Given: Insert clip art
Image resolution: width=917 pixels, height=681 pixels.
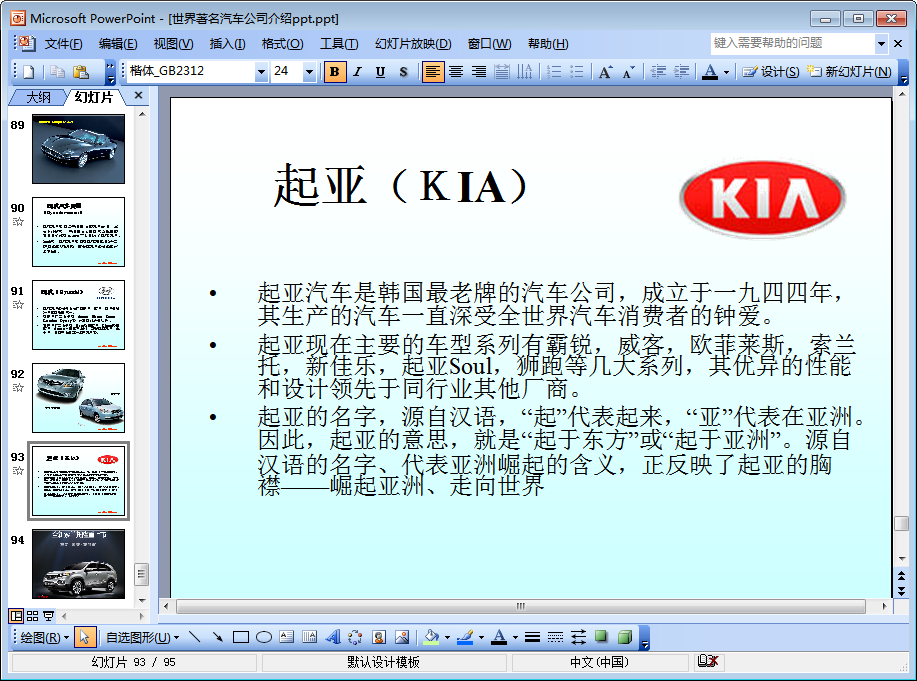Looking at the screenshot, I should pos(379,637).
